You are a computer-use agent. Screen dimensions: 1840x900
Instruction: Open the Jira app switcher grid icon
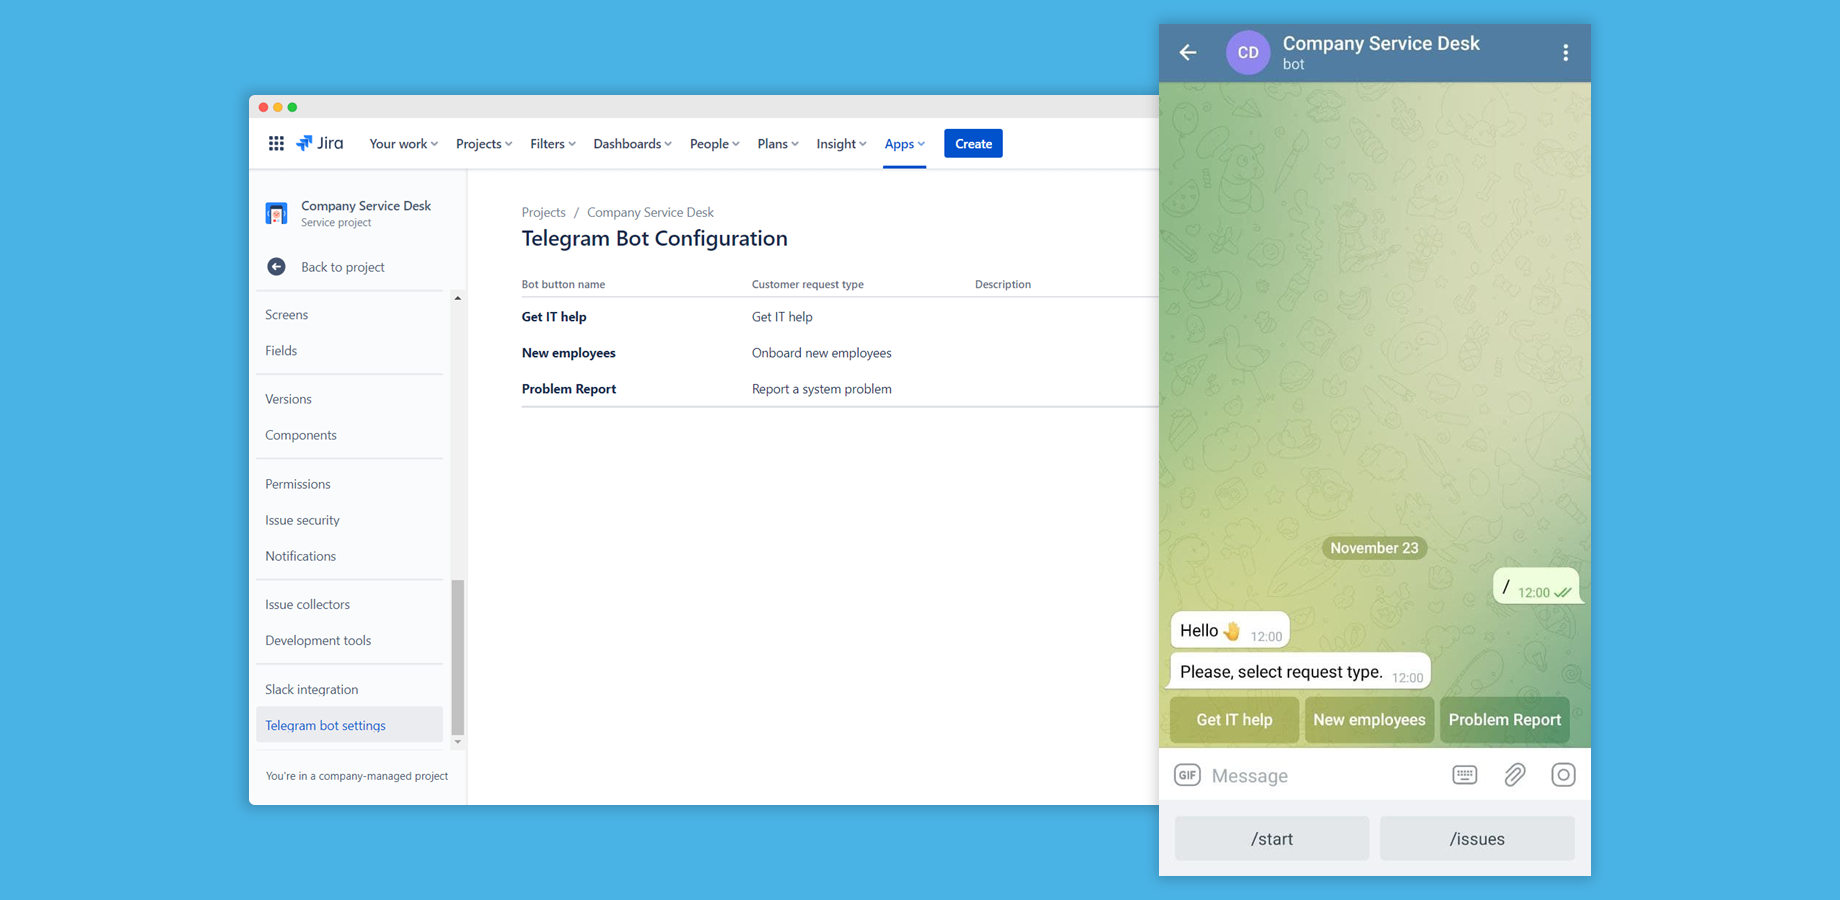276,143
